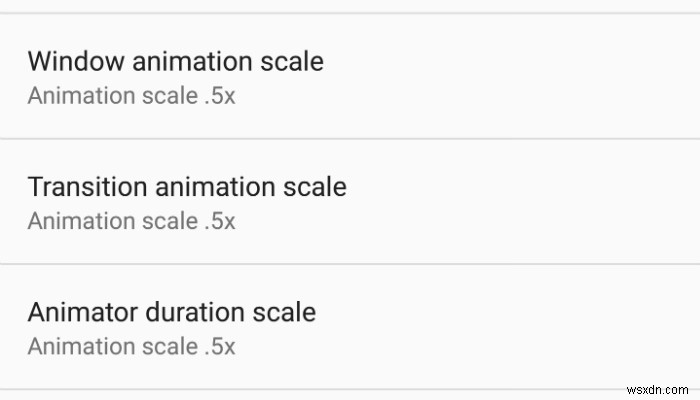This screenshot has height=400, width=700.
Task: Open the Animator duration scale setting
Action: coord(350,327)
